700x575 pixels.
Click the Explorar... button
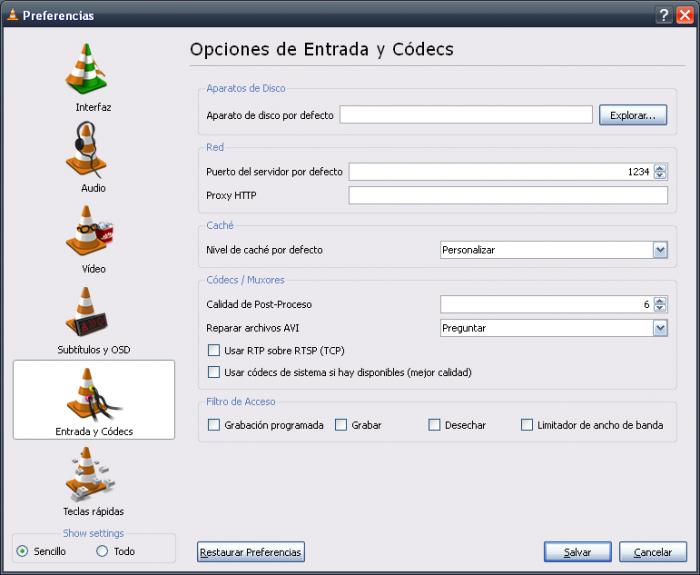(x=633, y=115)
